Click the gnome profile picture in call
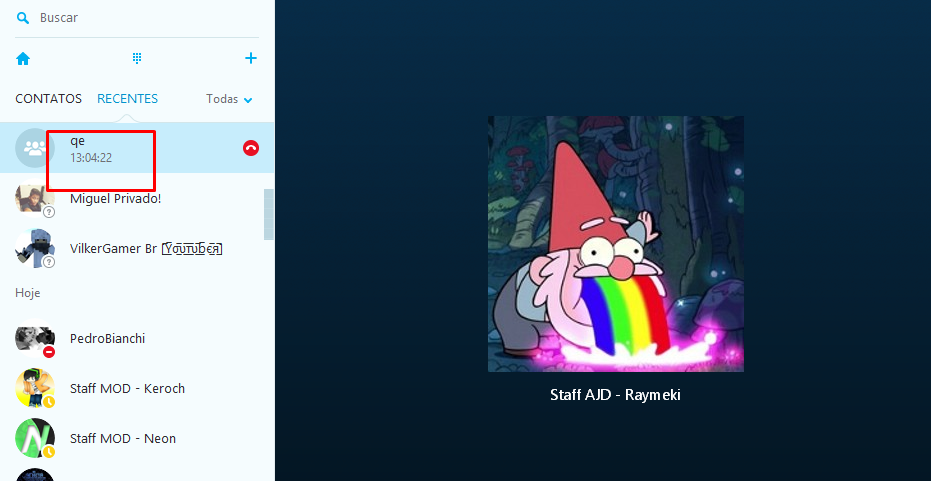 pos(616,244)
